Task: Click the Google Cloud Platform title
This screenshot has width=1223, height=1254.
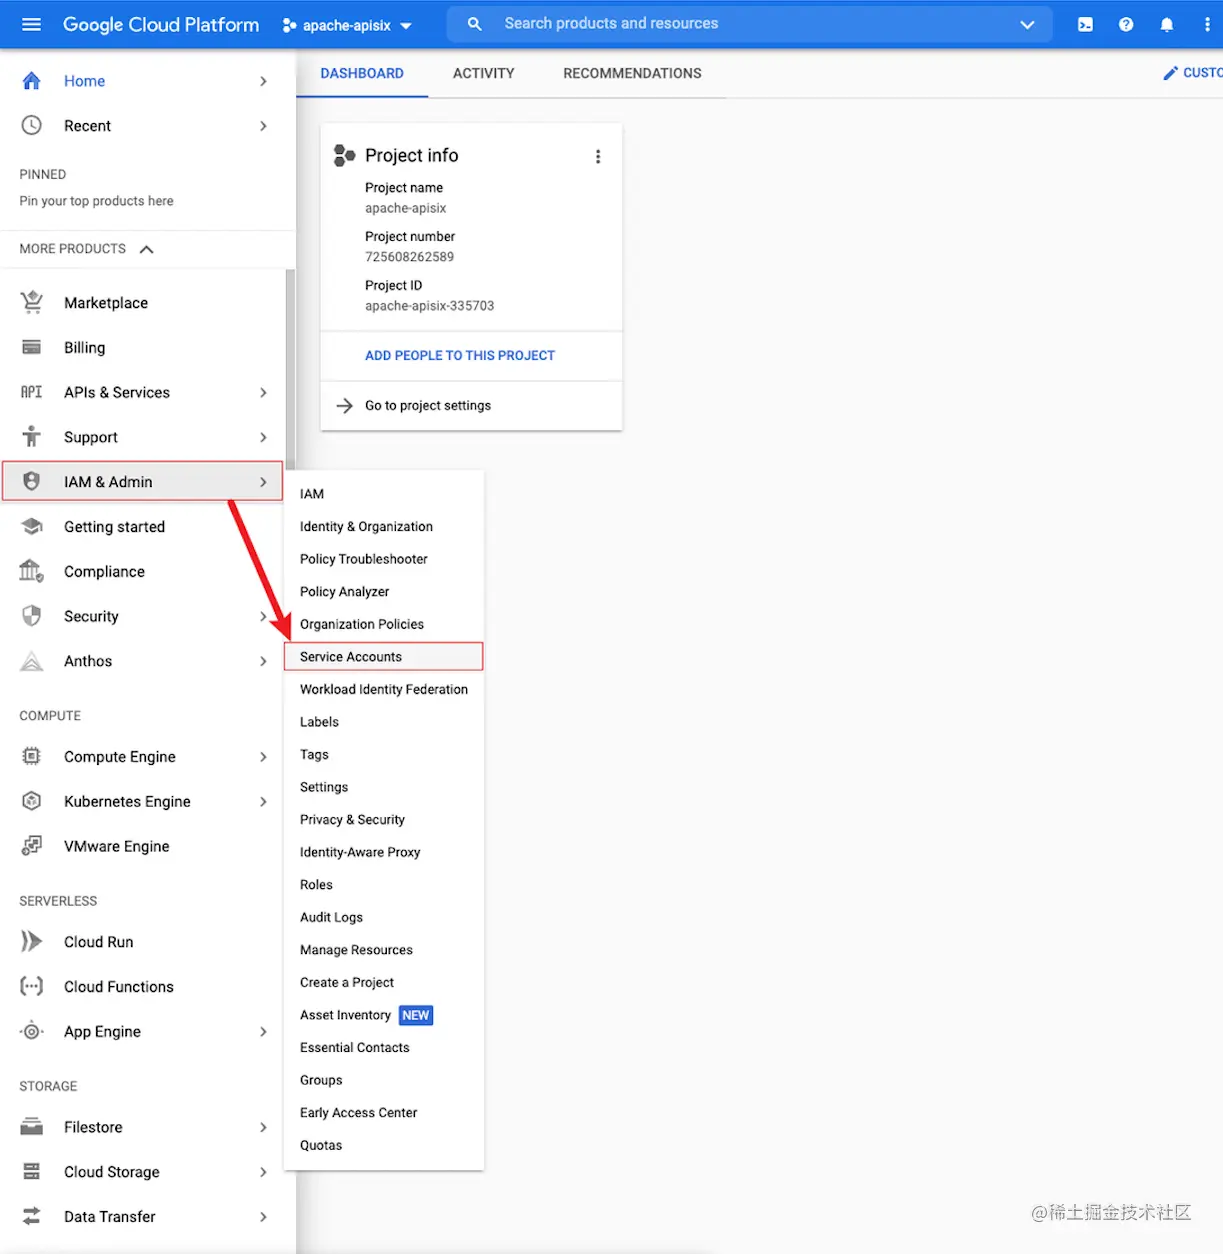Action: [161, 24]
